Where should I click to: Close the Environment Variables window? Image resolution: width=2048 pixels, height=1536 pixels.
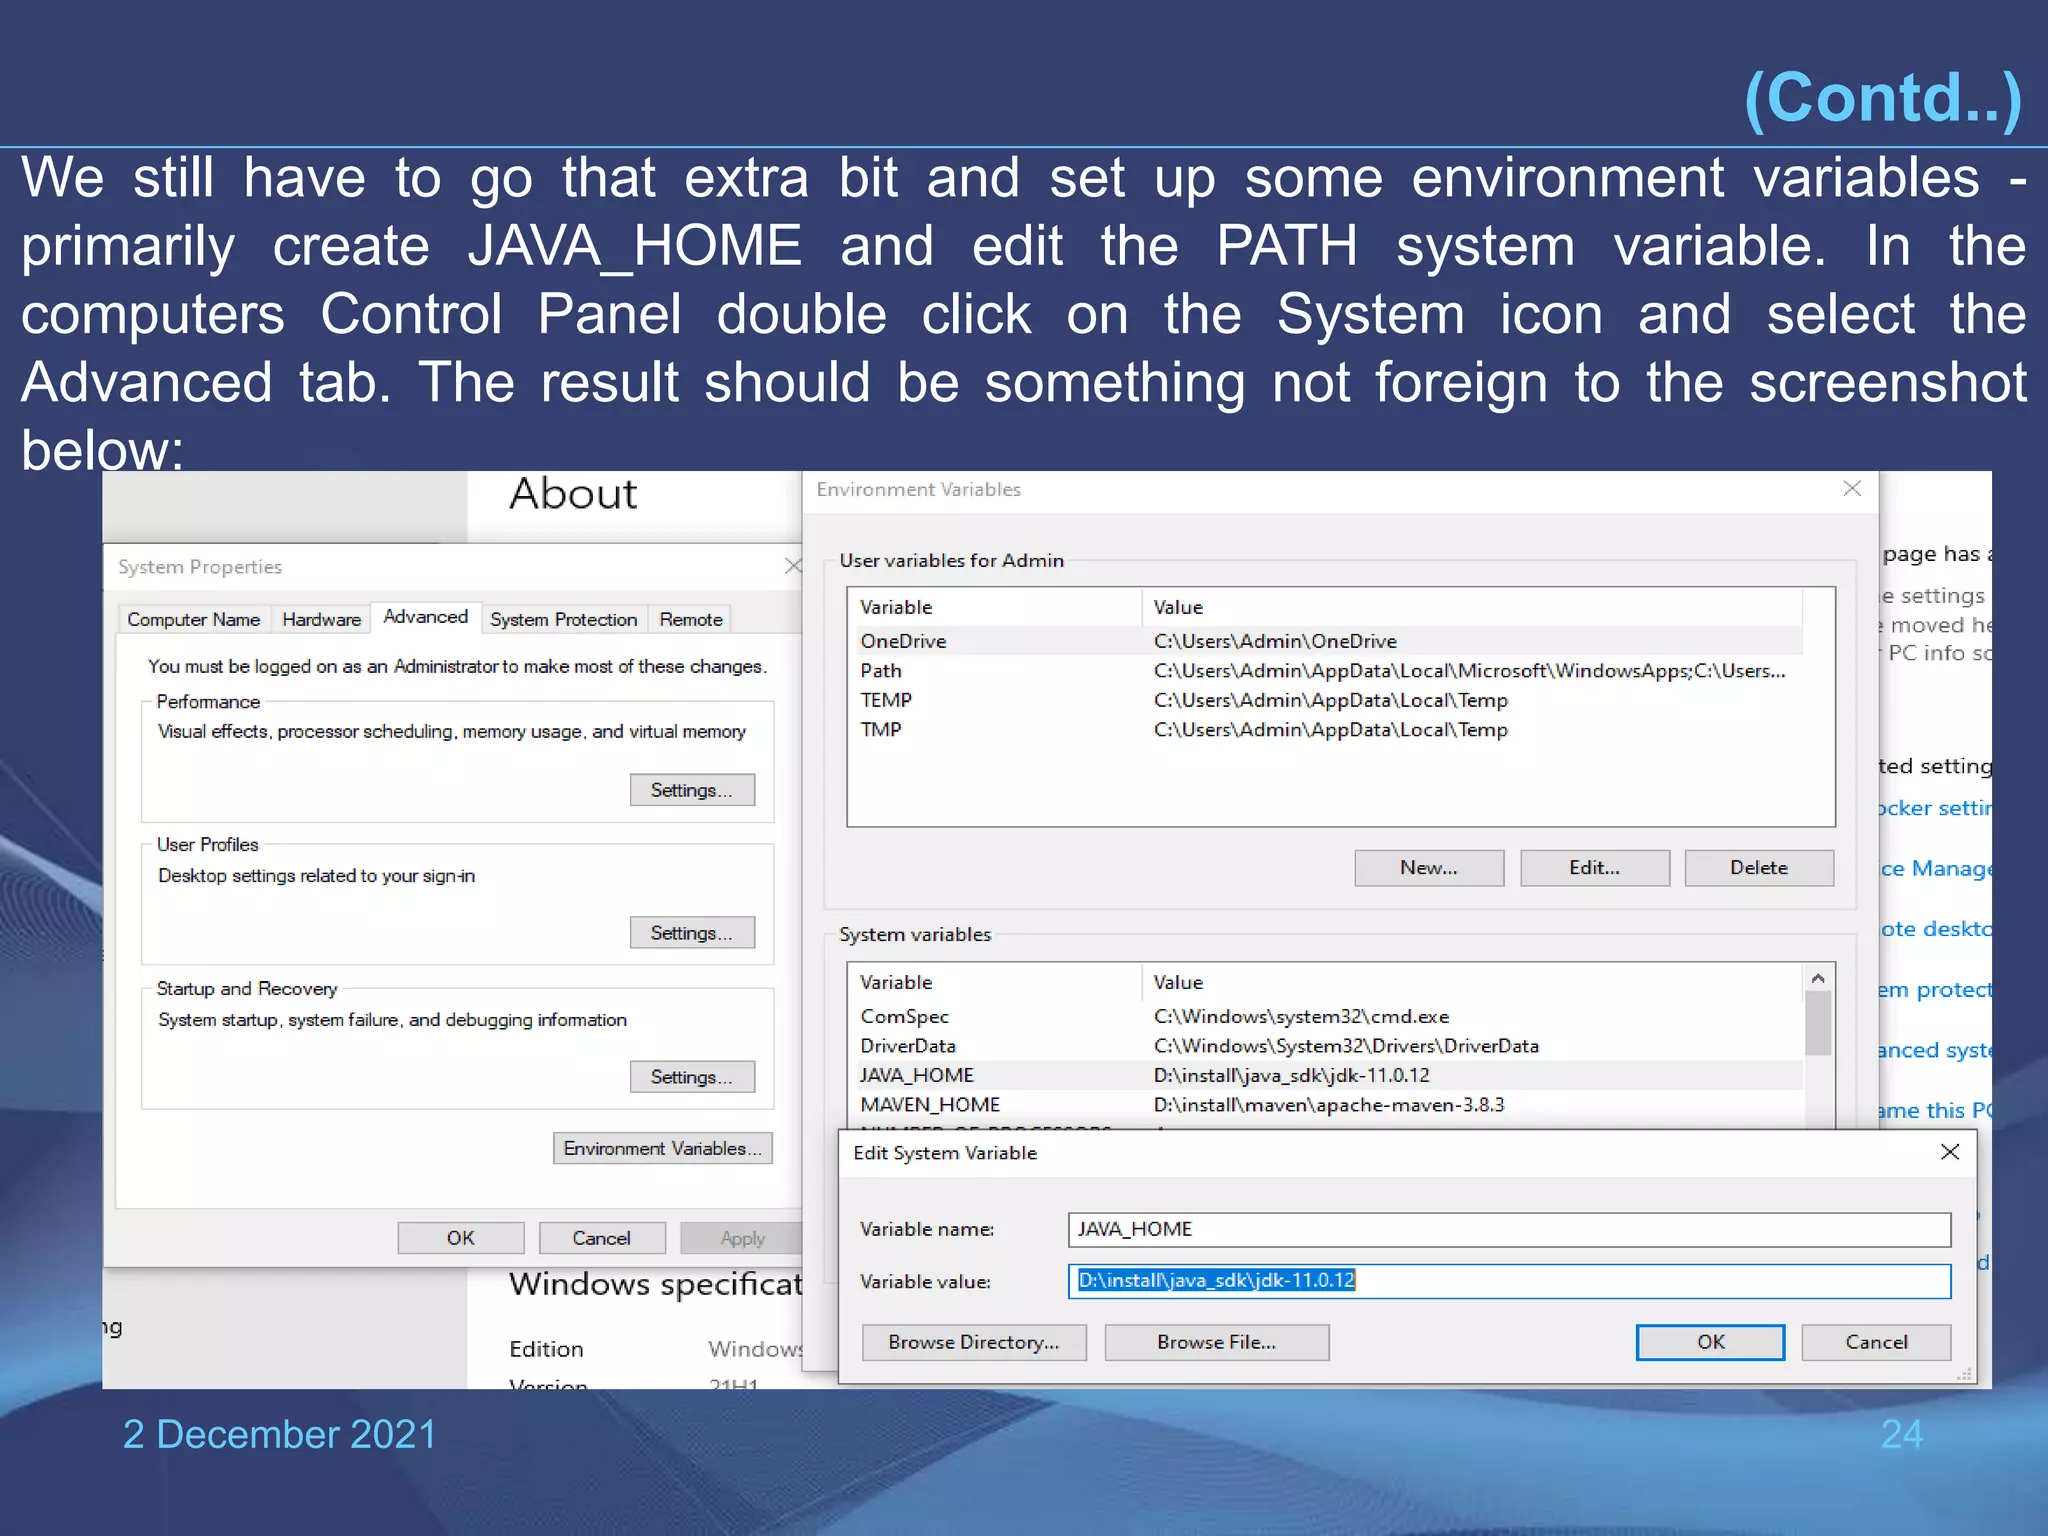[1852, 488]
